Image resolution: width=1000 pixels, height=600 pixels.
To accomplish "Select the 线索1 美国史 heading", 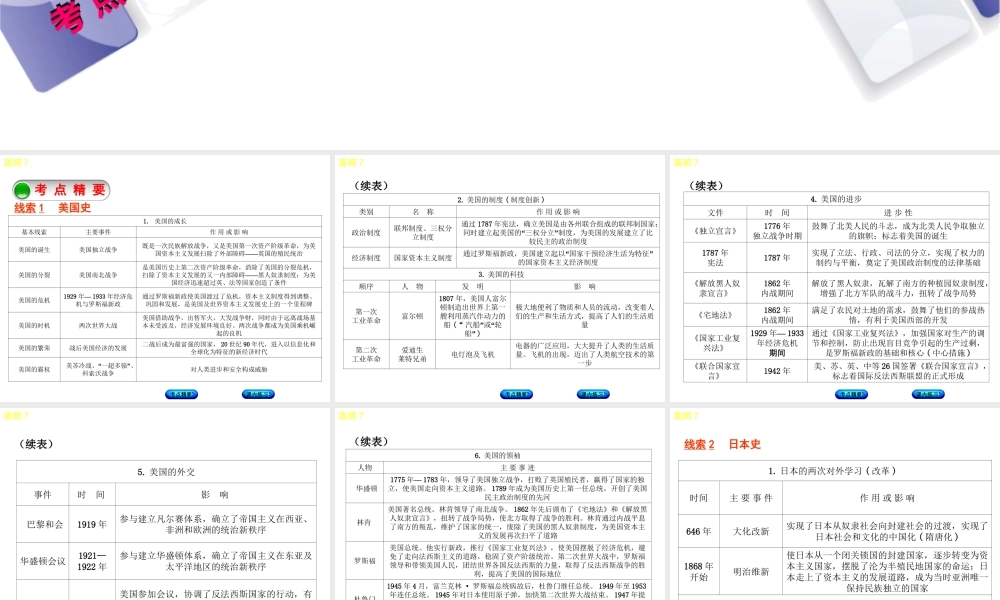I will [52, 208].
